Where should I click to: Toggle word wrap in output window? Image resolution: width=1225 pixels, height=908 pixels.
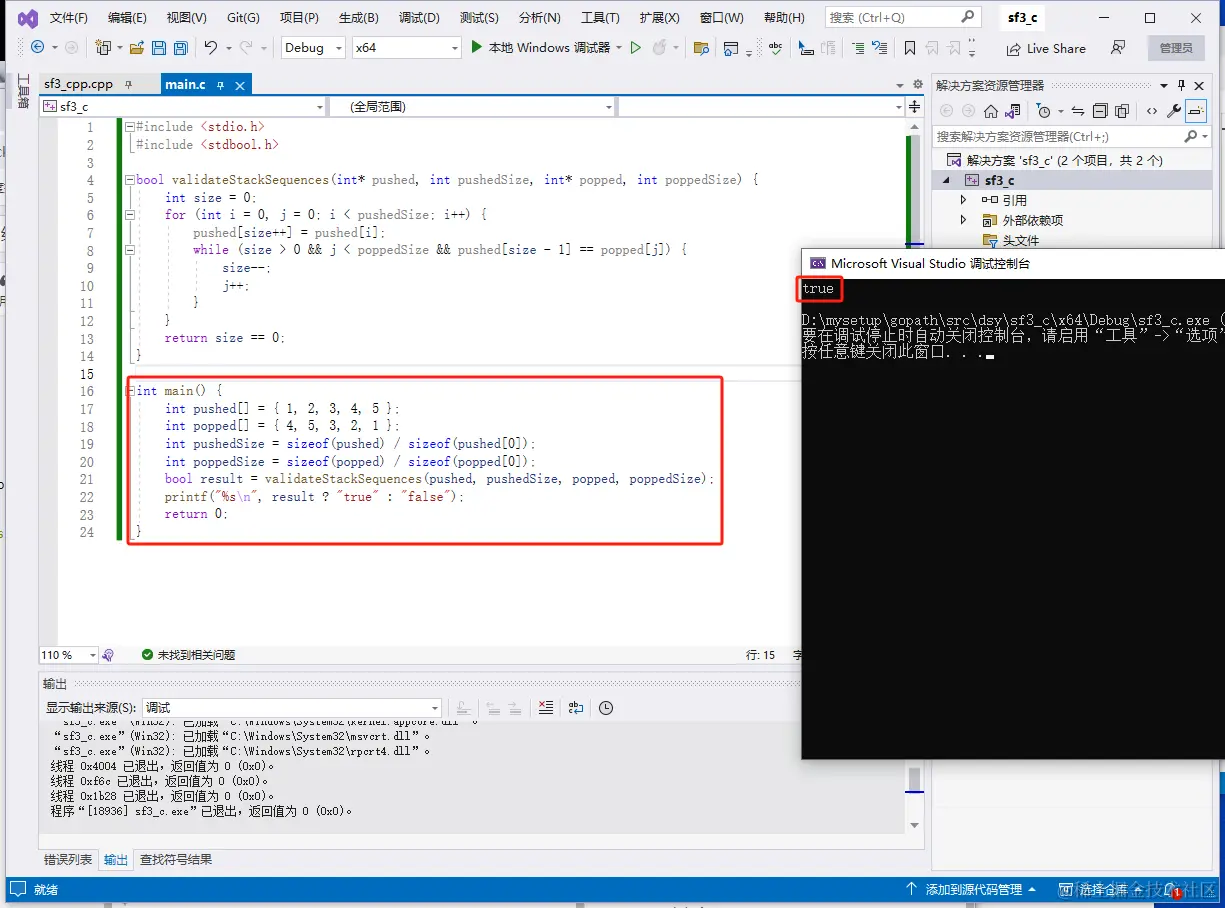(x=575, y=707)
